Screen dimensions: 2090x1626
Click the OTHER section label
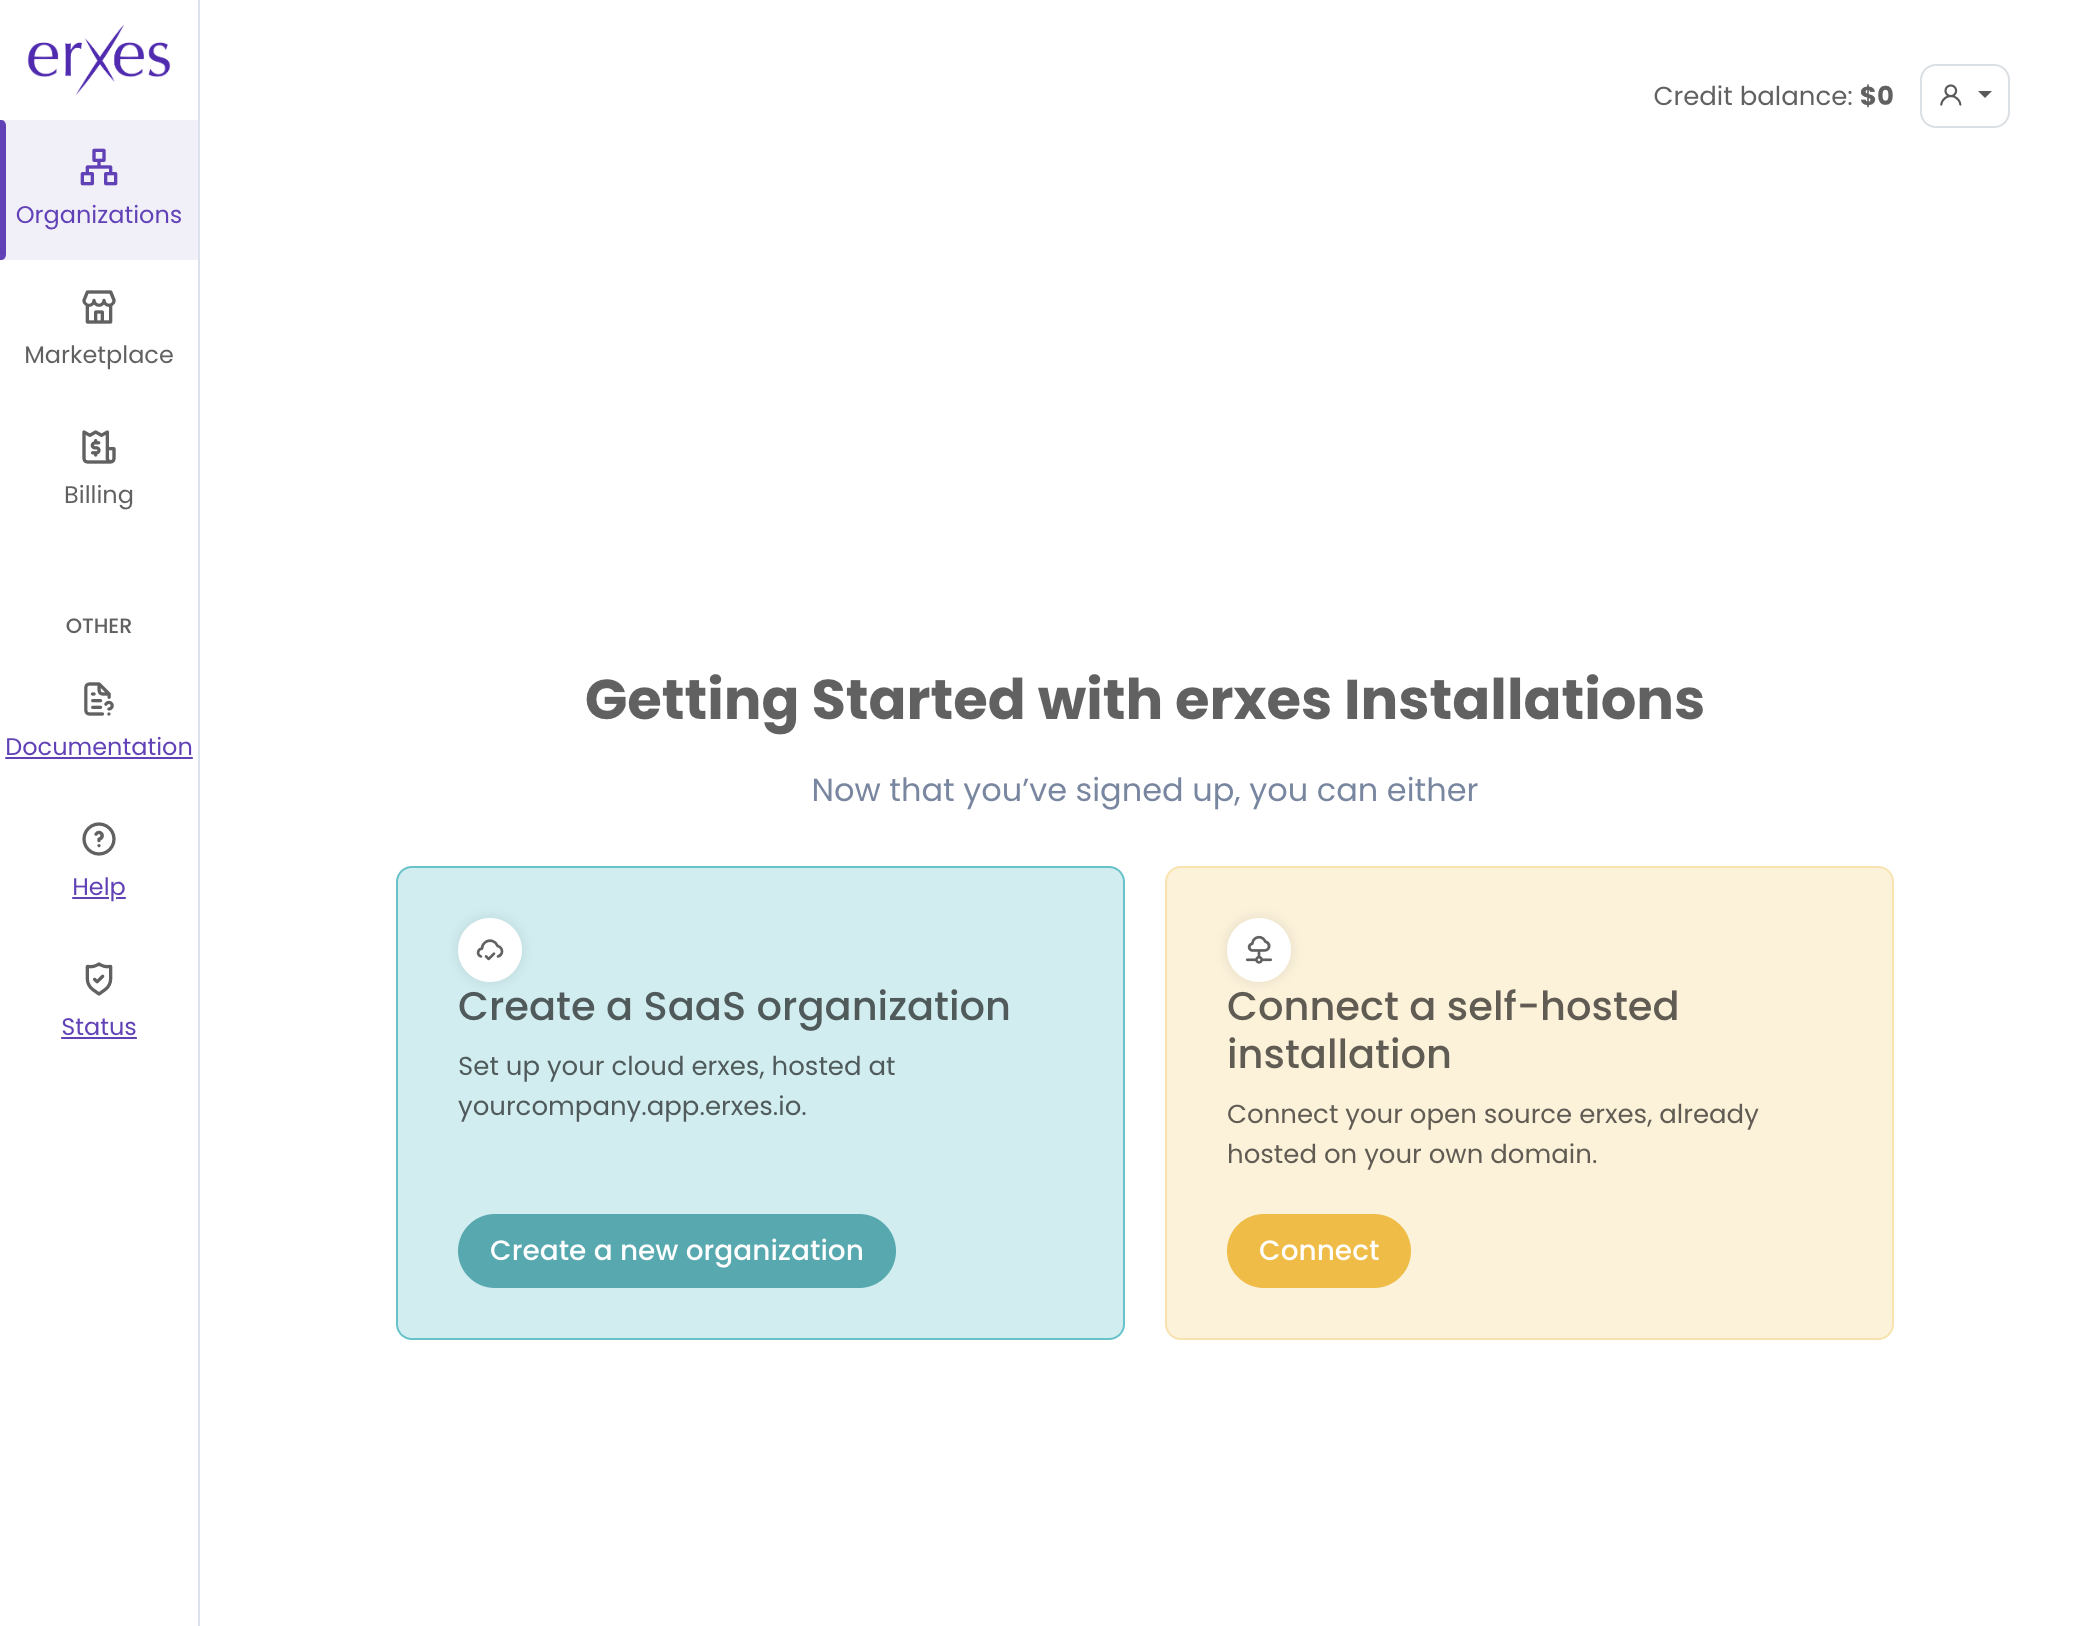99,626
